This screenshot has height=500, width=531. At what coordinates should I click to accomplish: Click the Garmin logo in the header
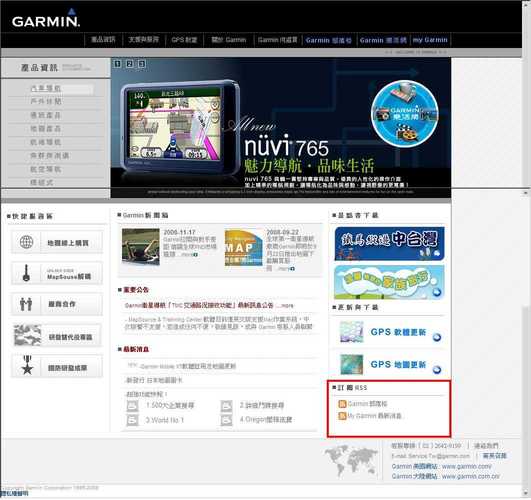coord(46,19)
